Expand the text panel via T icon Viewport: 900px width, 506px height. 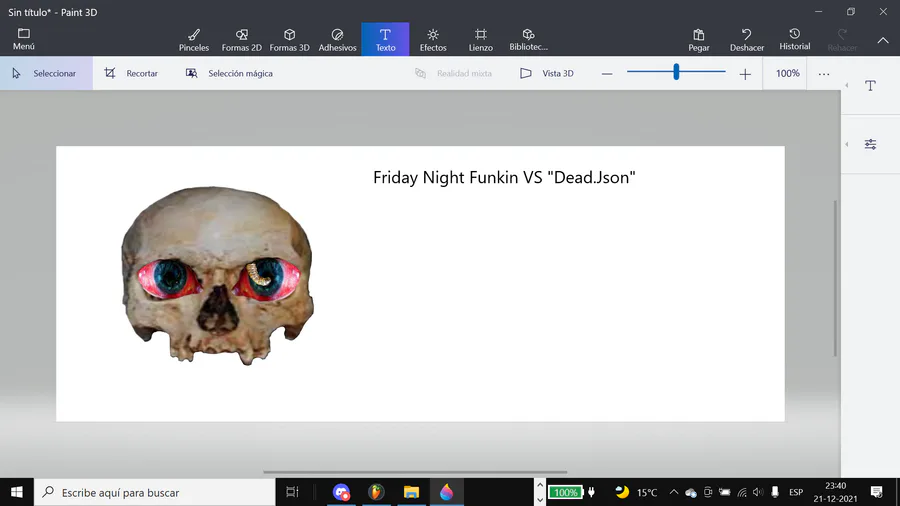870,85
